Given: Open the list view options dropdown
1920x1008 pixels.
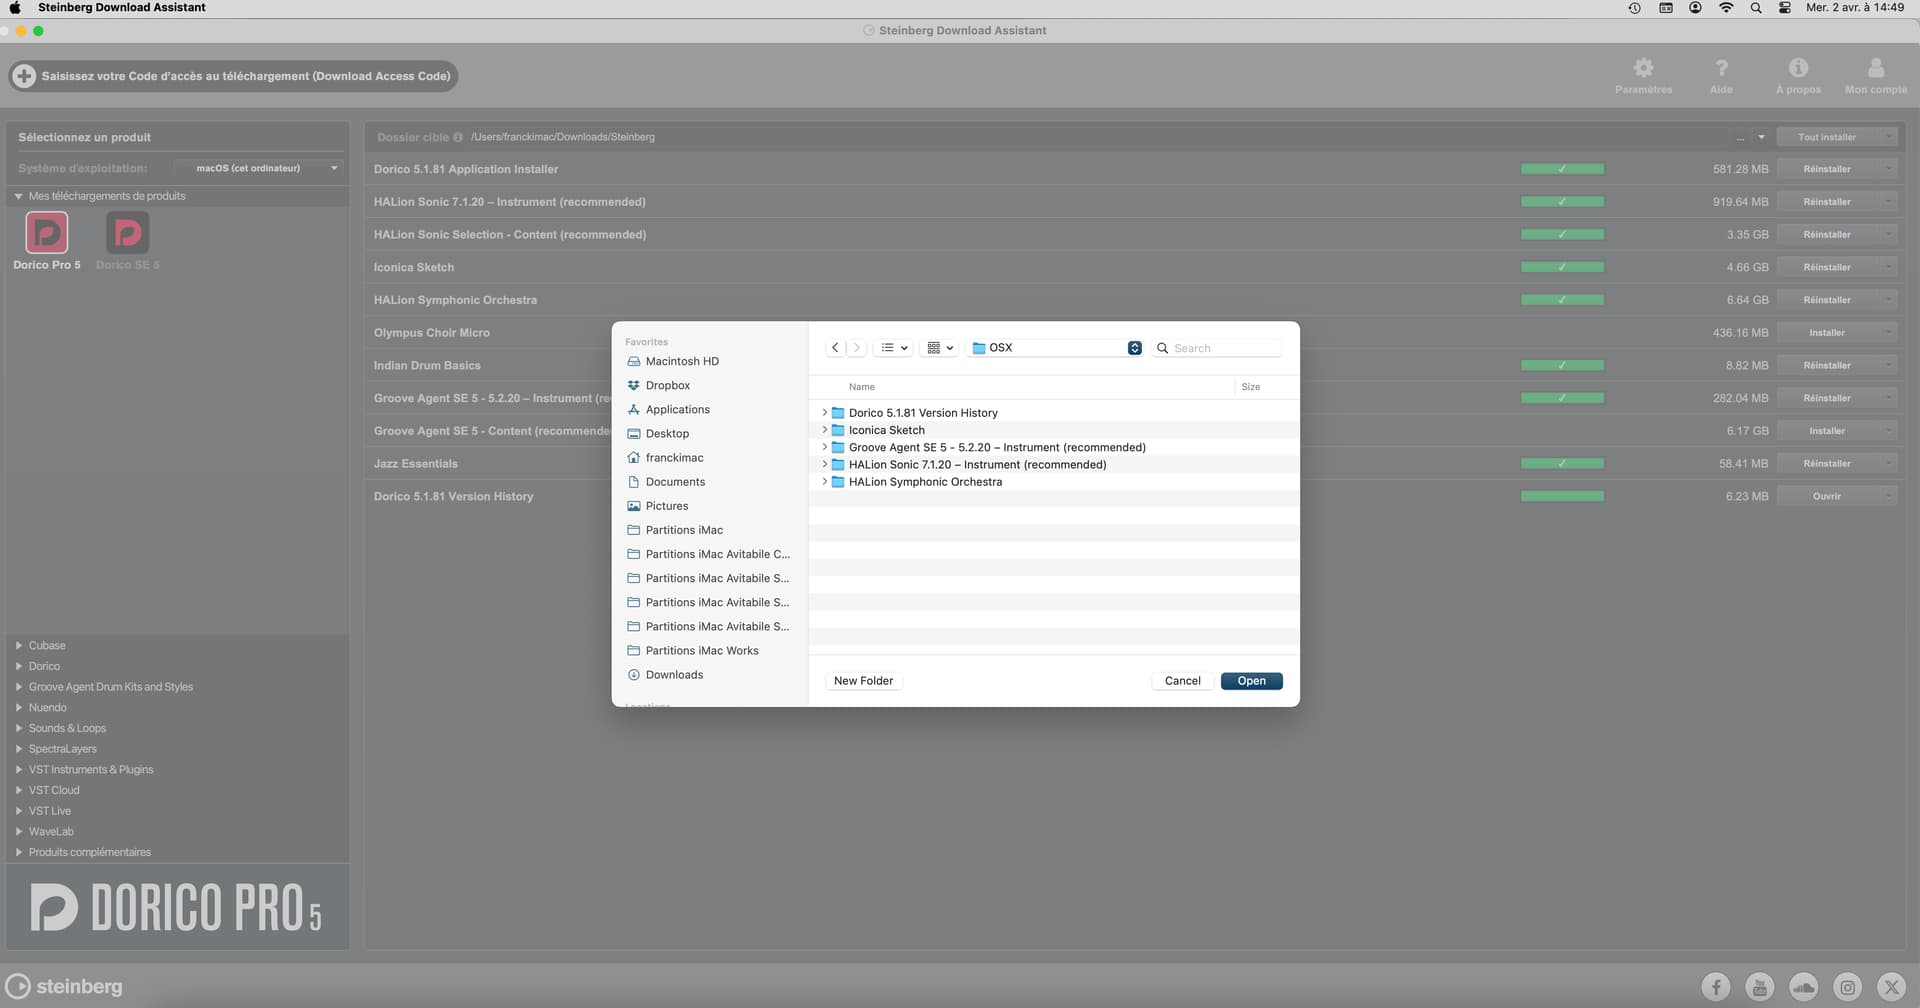Looking at the screenshot, I should point(894,348).
